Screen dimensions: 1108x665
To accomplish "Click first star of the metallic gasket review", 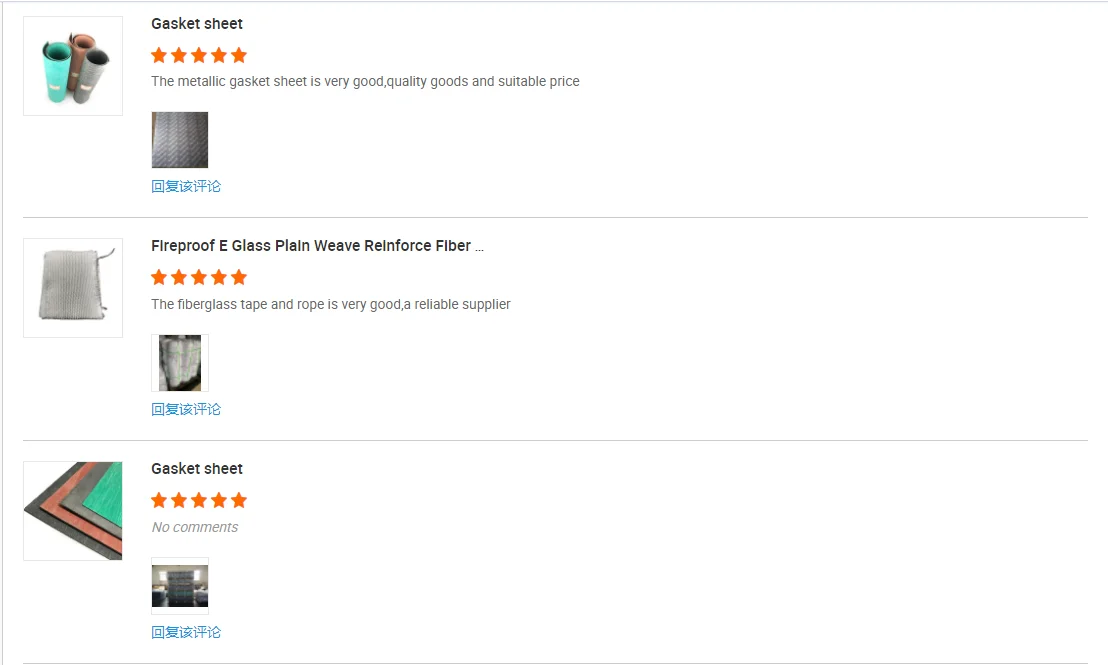I will coord(159,55).
